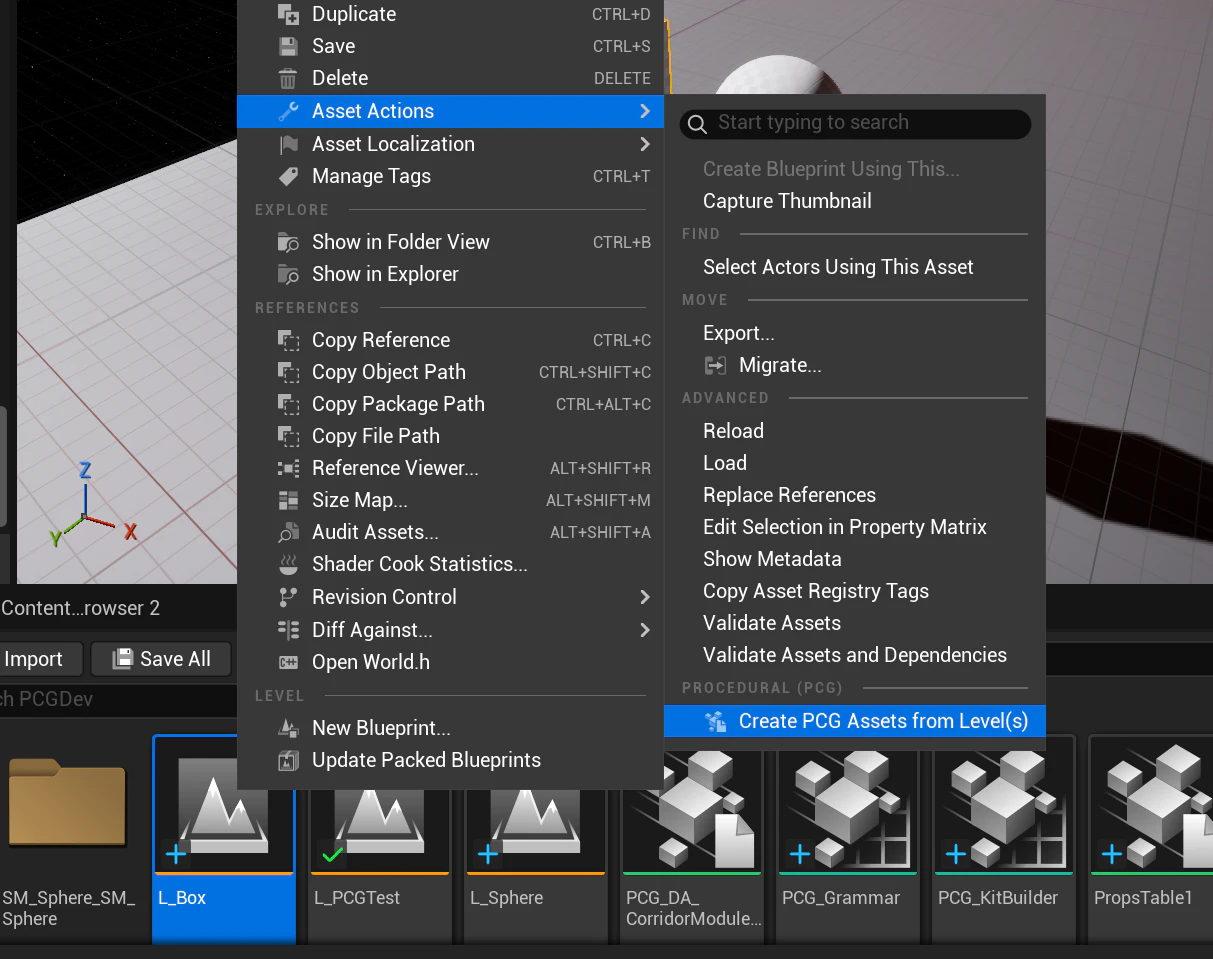The width and height of the screenshot is (1213, 959).
Task: Click the Revision Control branch icon
Action: pos(288,597)
